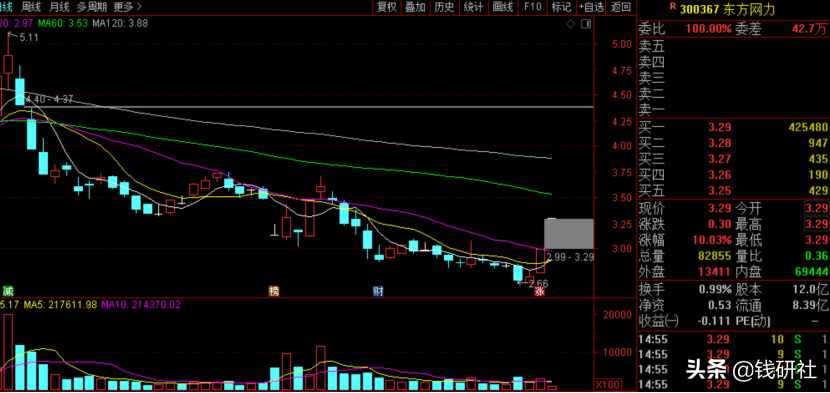The image size is (830, 393).
Task: Click the 涨 marker under the latest candle
Action: 539,291
